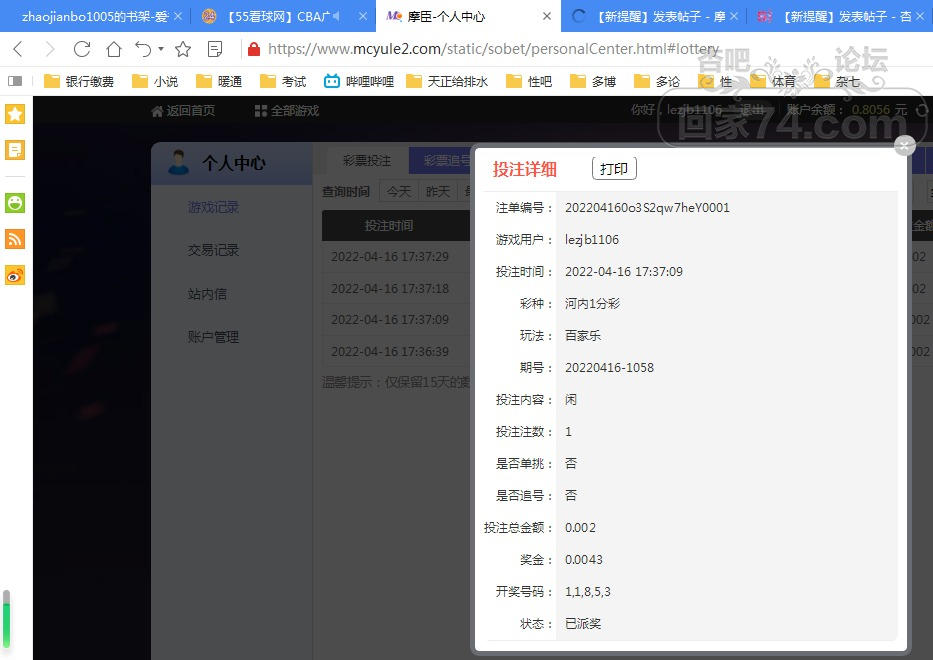Open the 多论 bookmark folder
This screenshot has width=933, height=660.
coord(657,81)
